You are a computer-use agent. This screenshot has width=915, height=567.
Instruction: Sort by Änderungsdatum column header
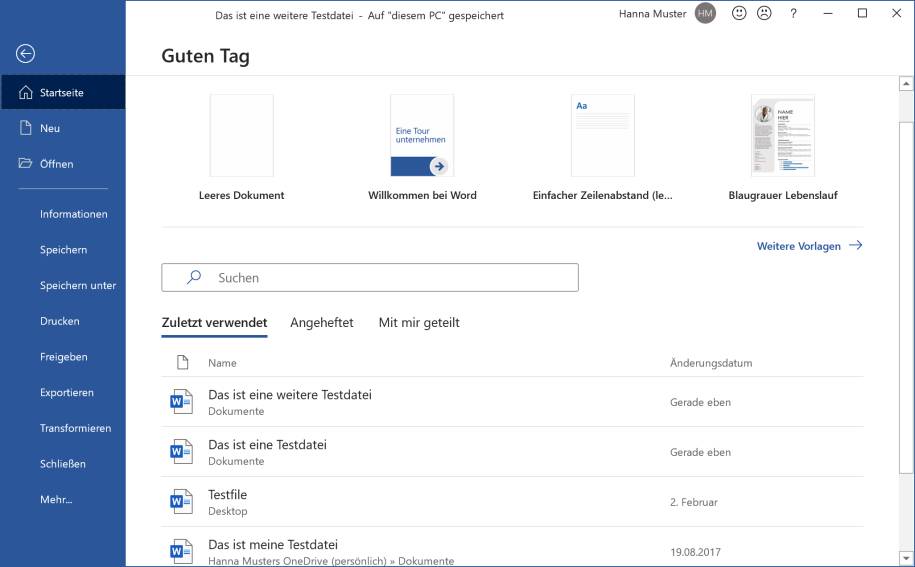711,363
